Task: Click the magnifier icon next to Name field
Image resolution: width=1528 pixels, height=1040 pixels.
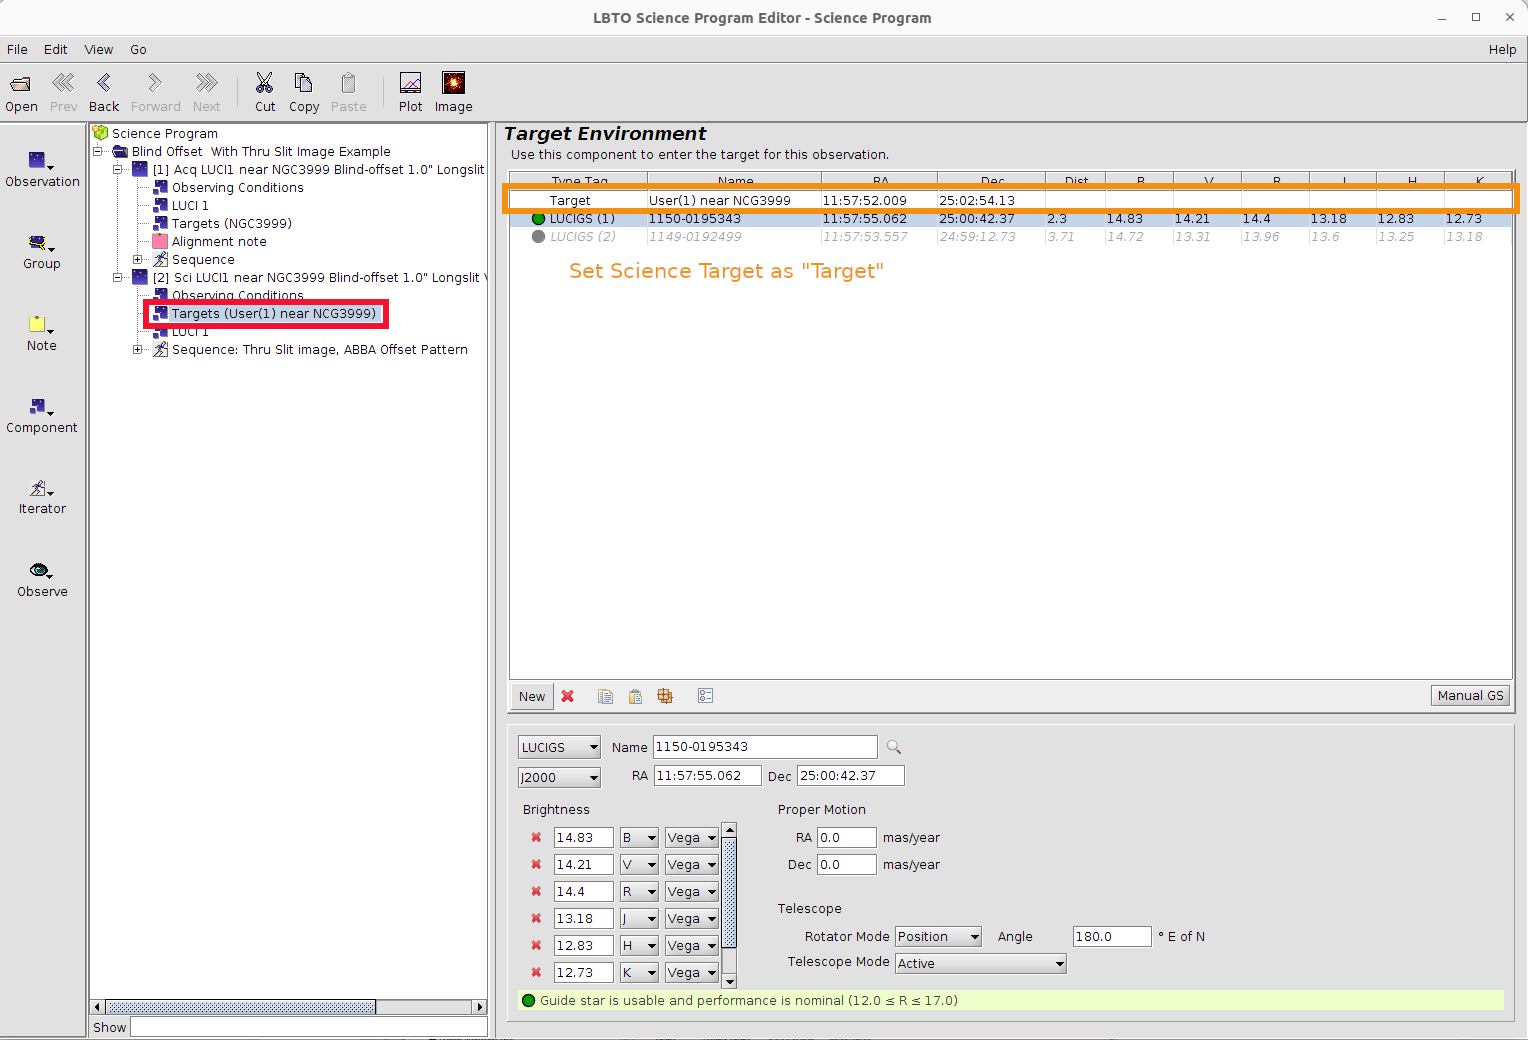Action: click(x=894, y=747)
